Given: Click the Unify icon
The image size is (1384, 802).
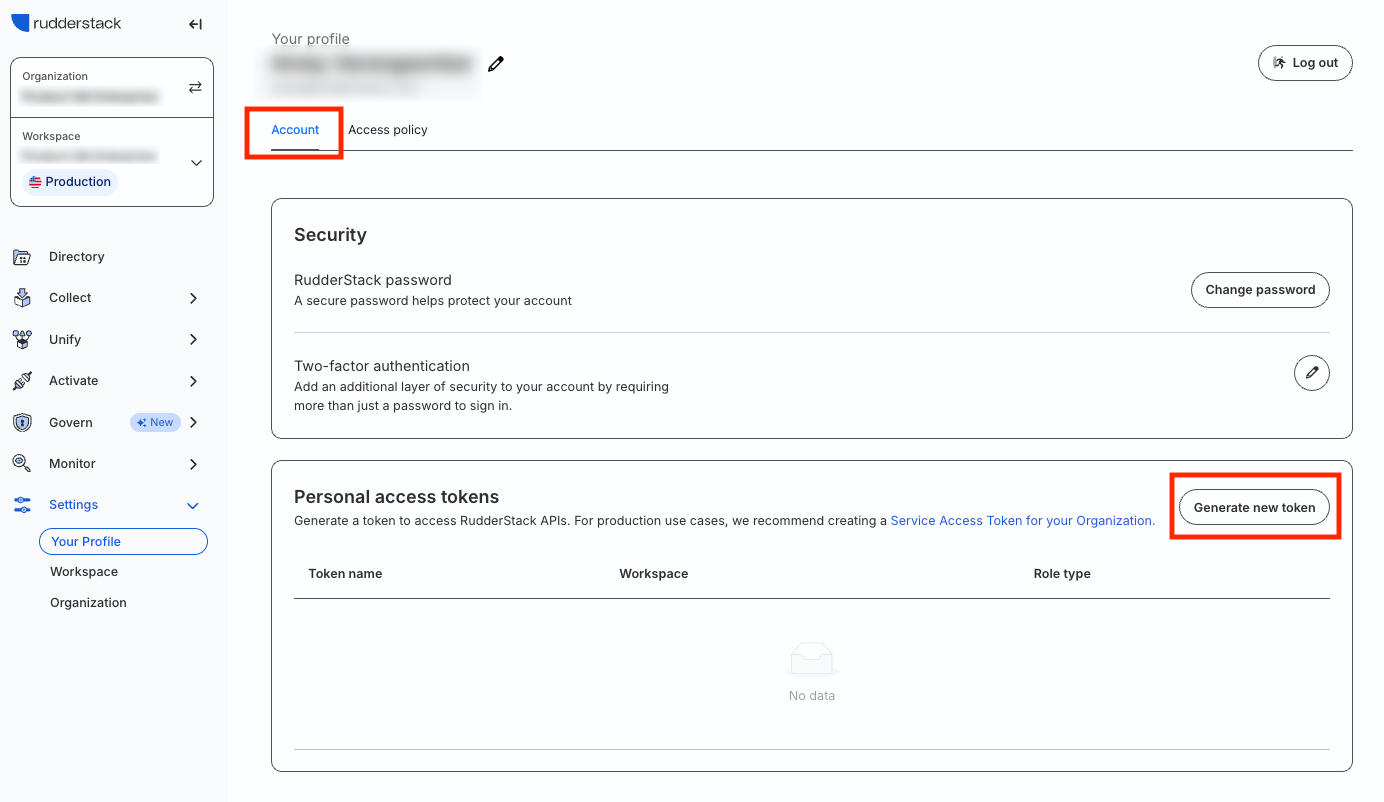Looking at the screenshot, I should tap(22, 340).
